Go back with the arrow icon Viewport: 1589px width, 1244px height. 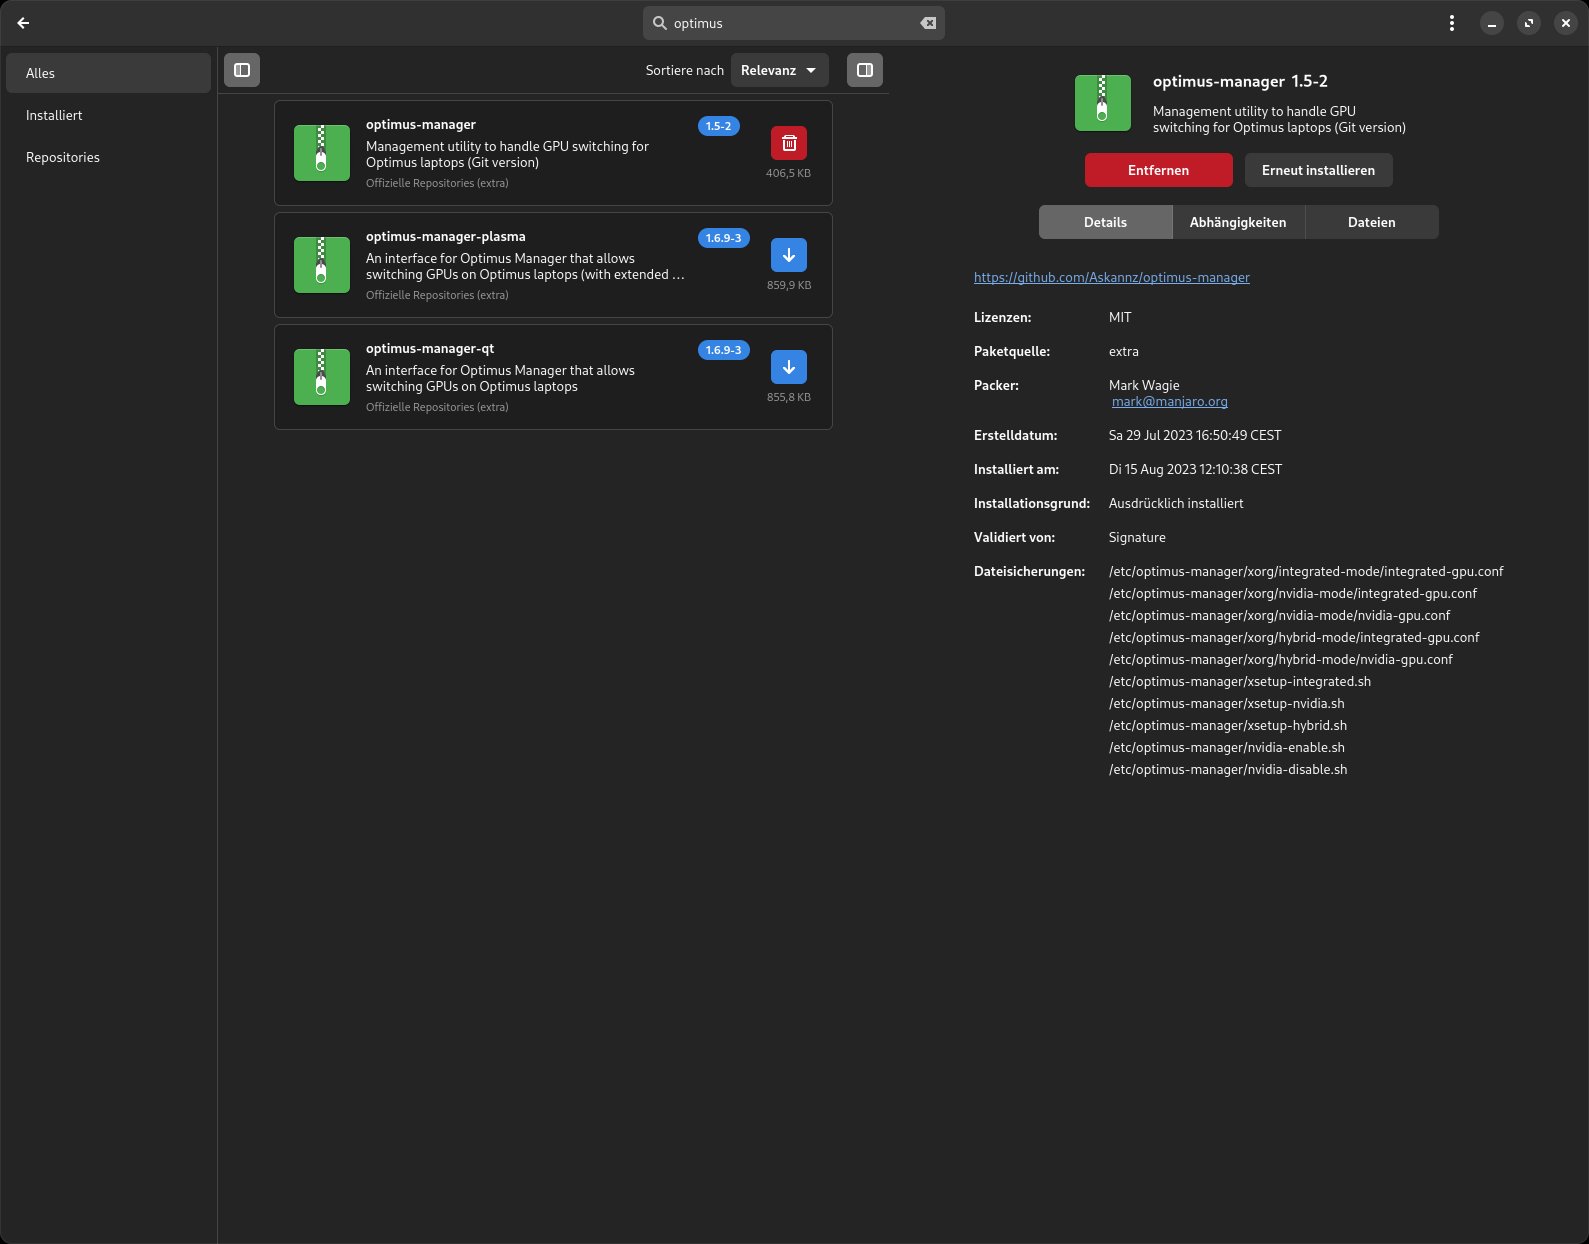(23, 23)
